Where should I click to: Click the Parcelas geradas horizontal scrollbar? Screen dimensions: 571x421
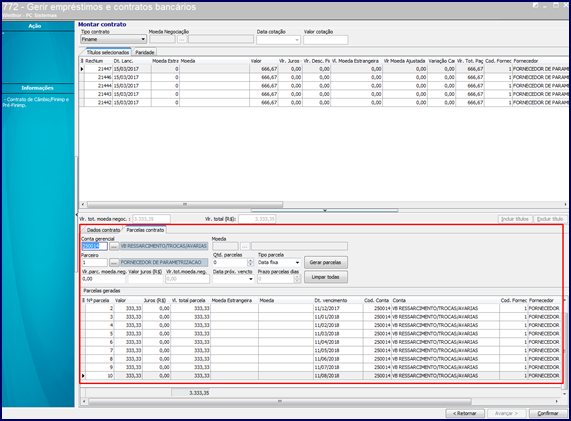(280, 401)
